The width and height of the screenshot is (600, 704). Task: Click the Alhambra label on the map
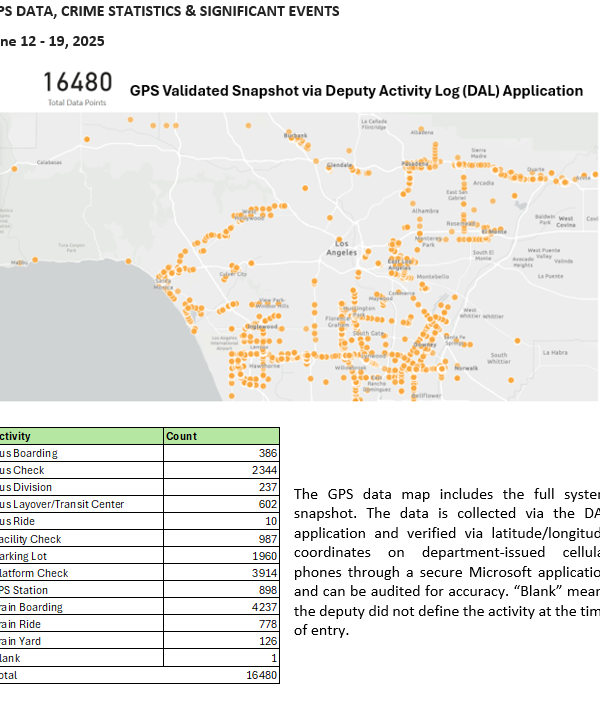[x=424, y=211]
